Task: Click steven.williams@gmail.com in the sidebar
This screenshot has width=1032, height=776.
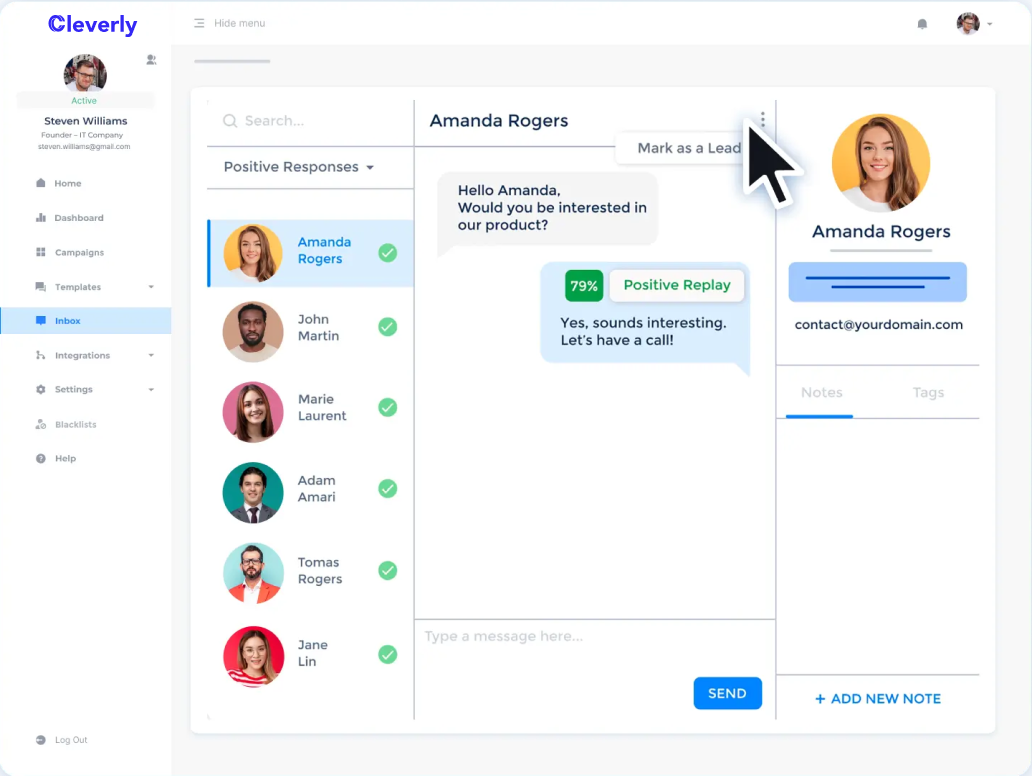Action: [84, 147]
